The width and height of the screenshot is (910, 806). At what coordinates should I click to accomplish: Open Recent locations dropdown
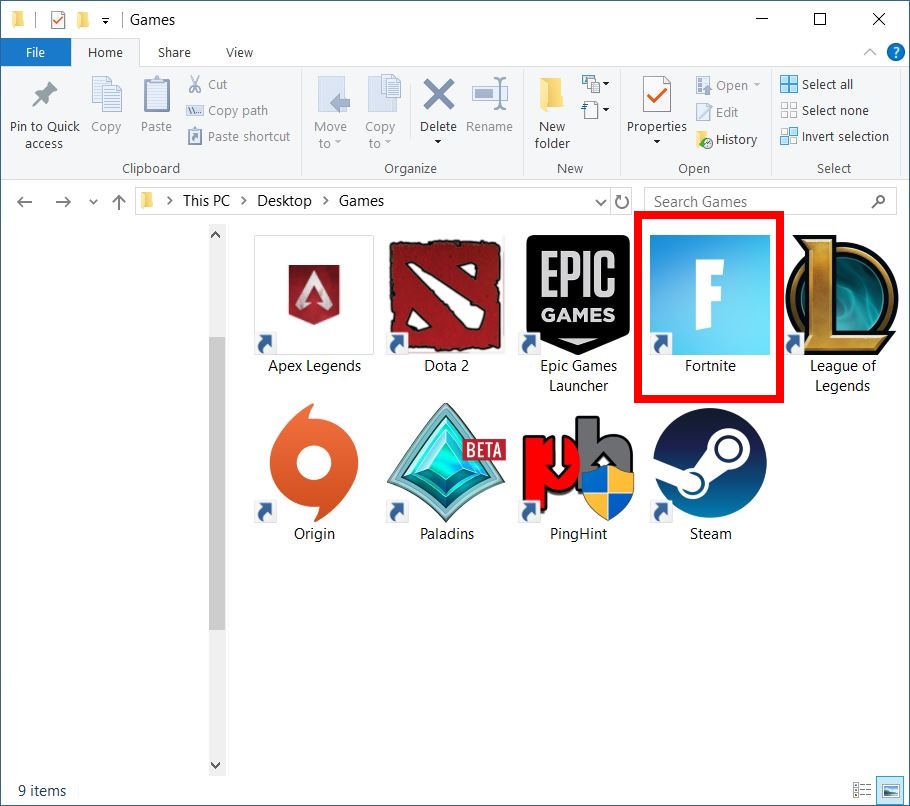[x=93, y=202]
